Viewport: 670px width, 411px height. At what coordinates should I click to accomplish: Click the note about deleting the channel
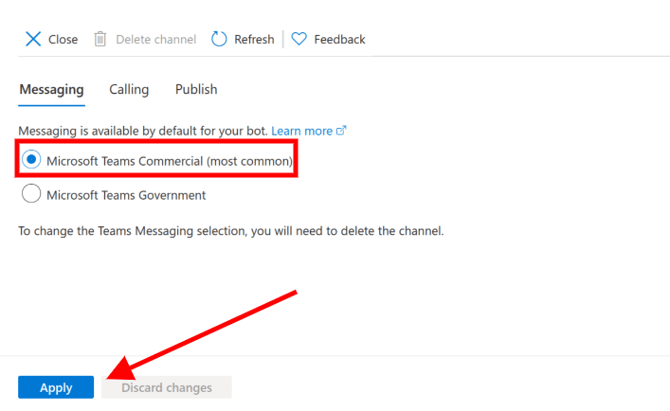point(231,231)
